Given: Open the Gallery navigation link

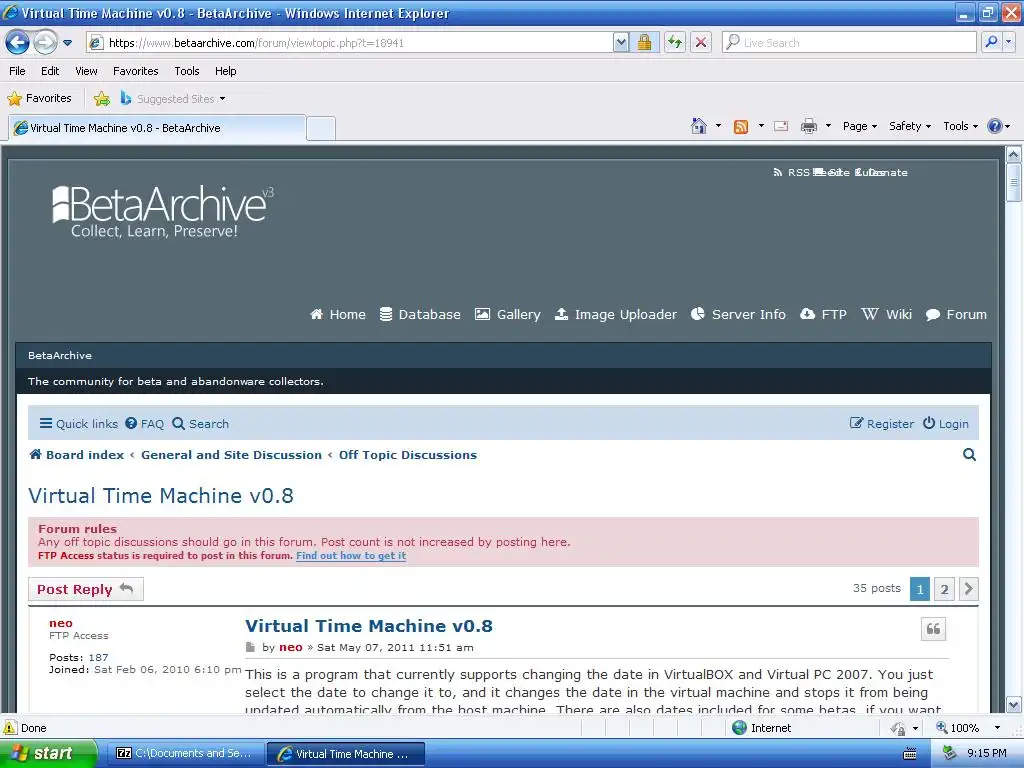Looking at the screenshot, I should 507,315.
